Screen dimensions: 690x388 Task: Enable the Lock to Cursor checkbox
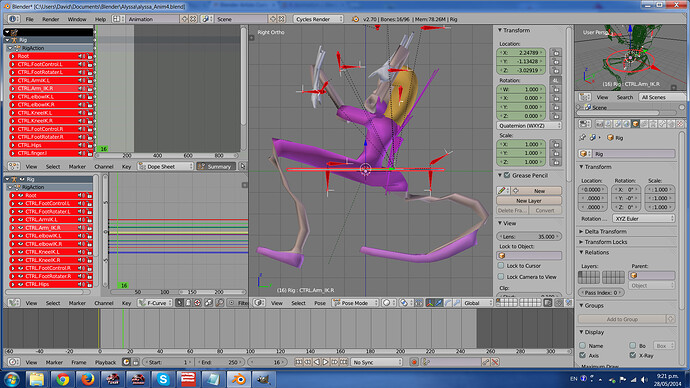501,266
